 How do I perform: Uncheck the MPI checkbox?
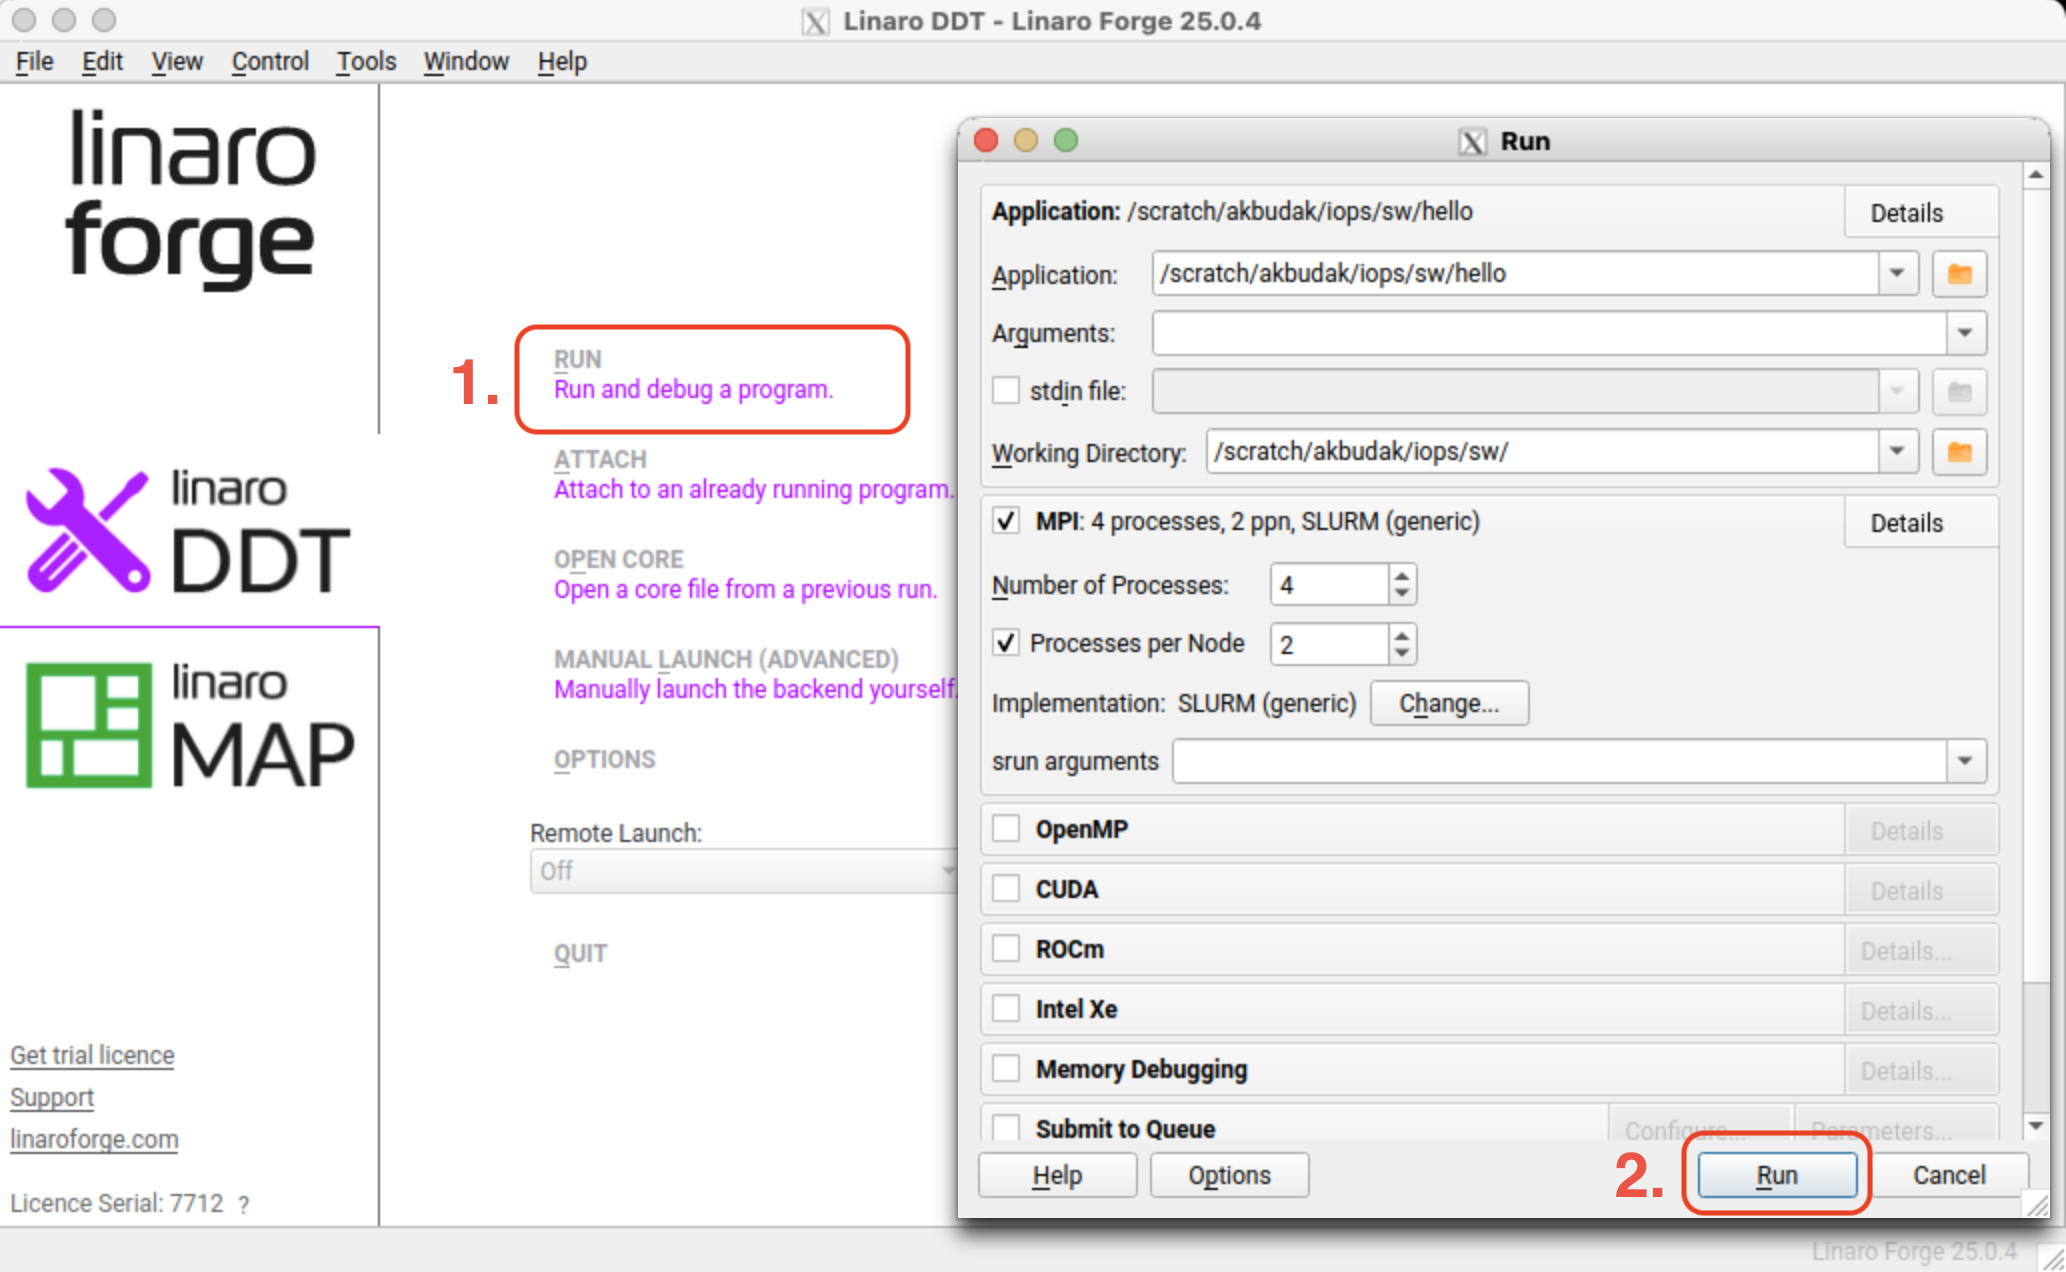[1006, 521]
